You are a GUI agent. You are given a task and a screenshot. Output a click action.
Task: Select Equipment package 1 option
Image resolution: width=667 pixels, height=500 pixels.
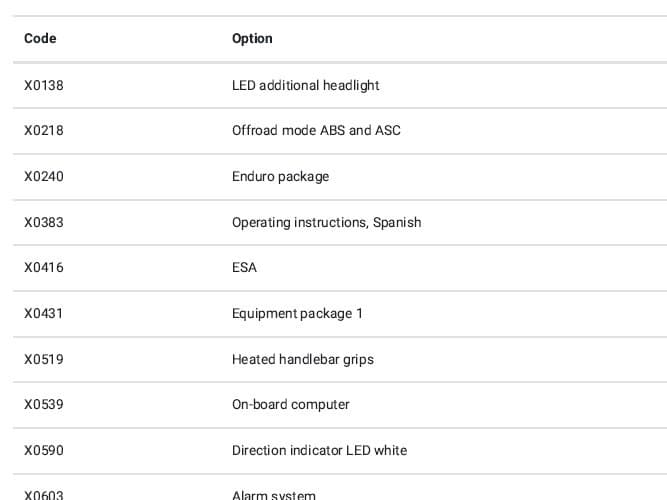(297, 314)
